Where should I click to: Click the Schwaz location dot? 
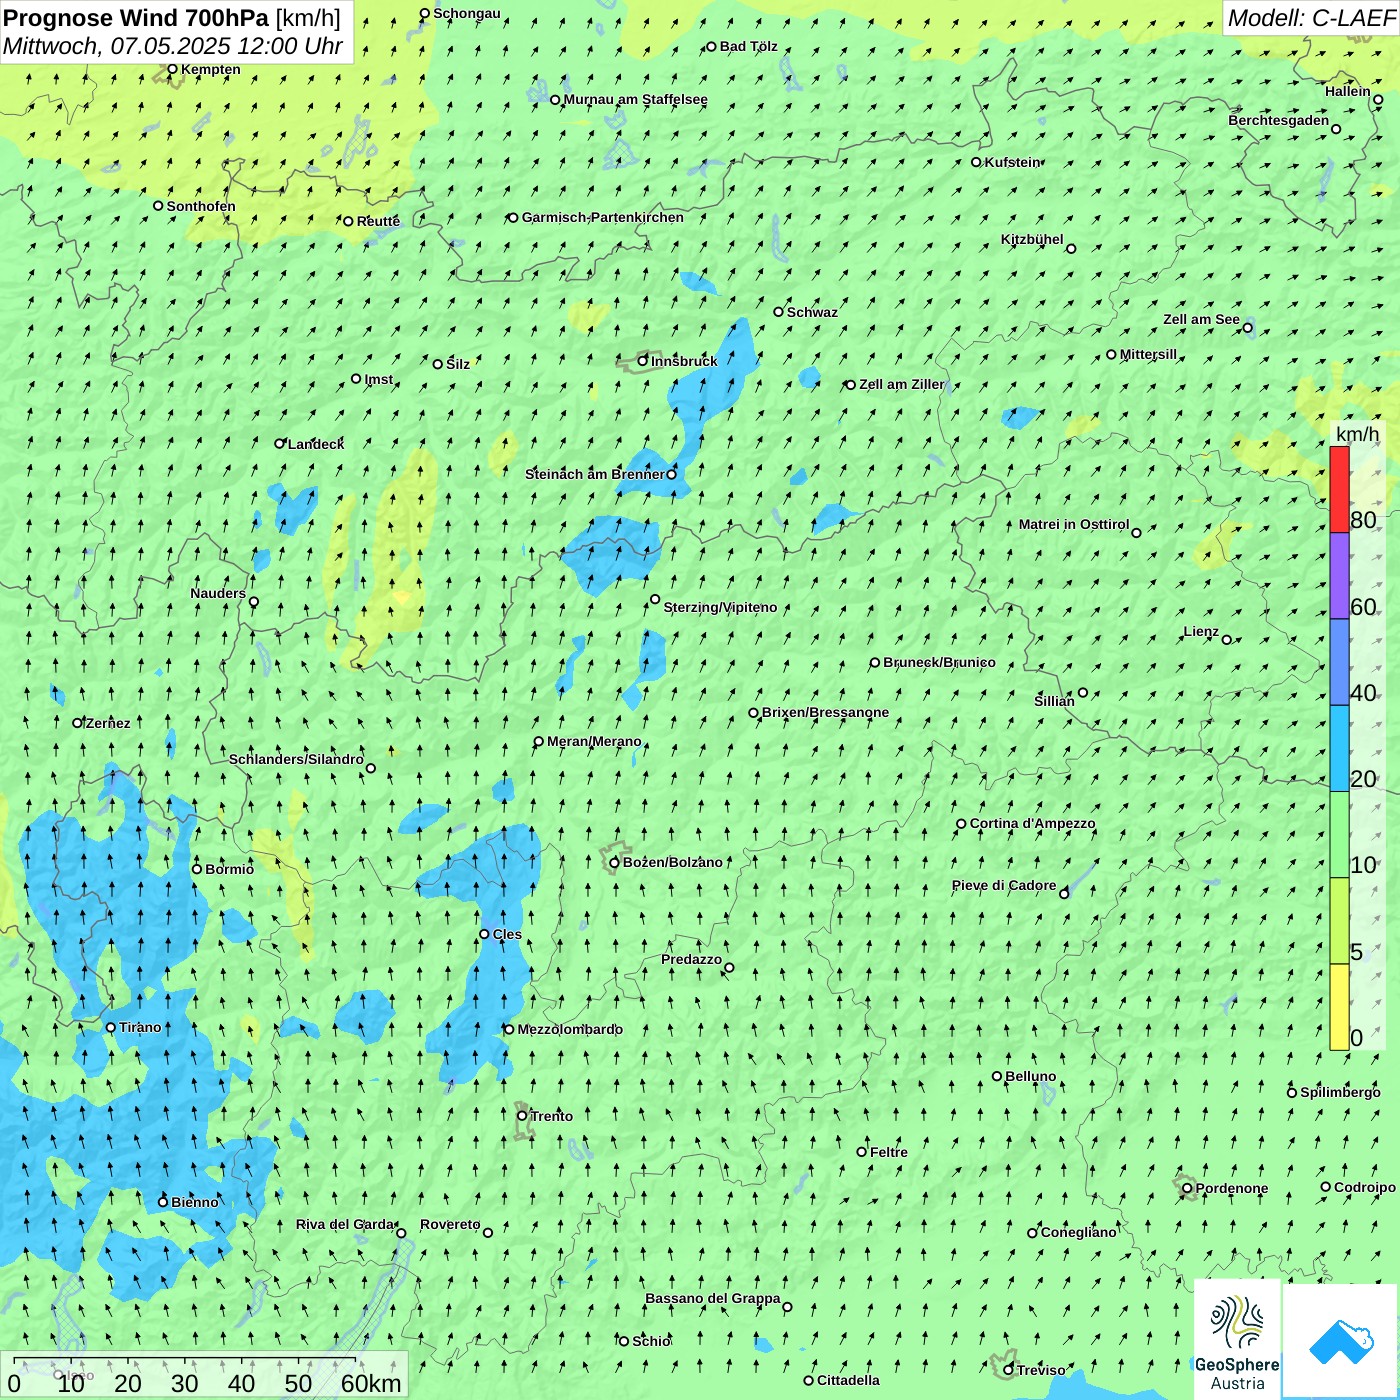coord(779,312)
